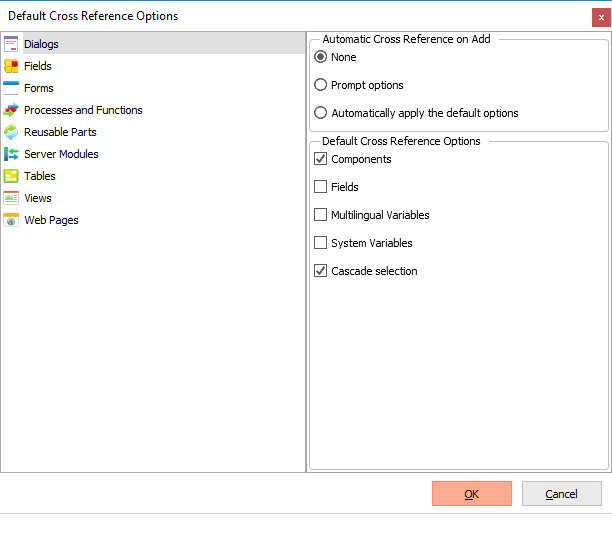Screen dimensions: 612x540
Task: Click the Forms category icon
Action: coord(11,88)
